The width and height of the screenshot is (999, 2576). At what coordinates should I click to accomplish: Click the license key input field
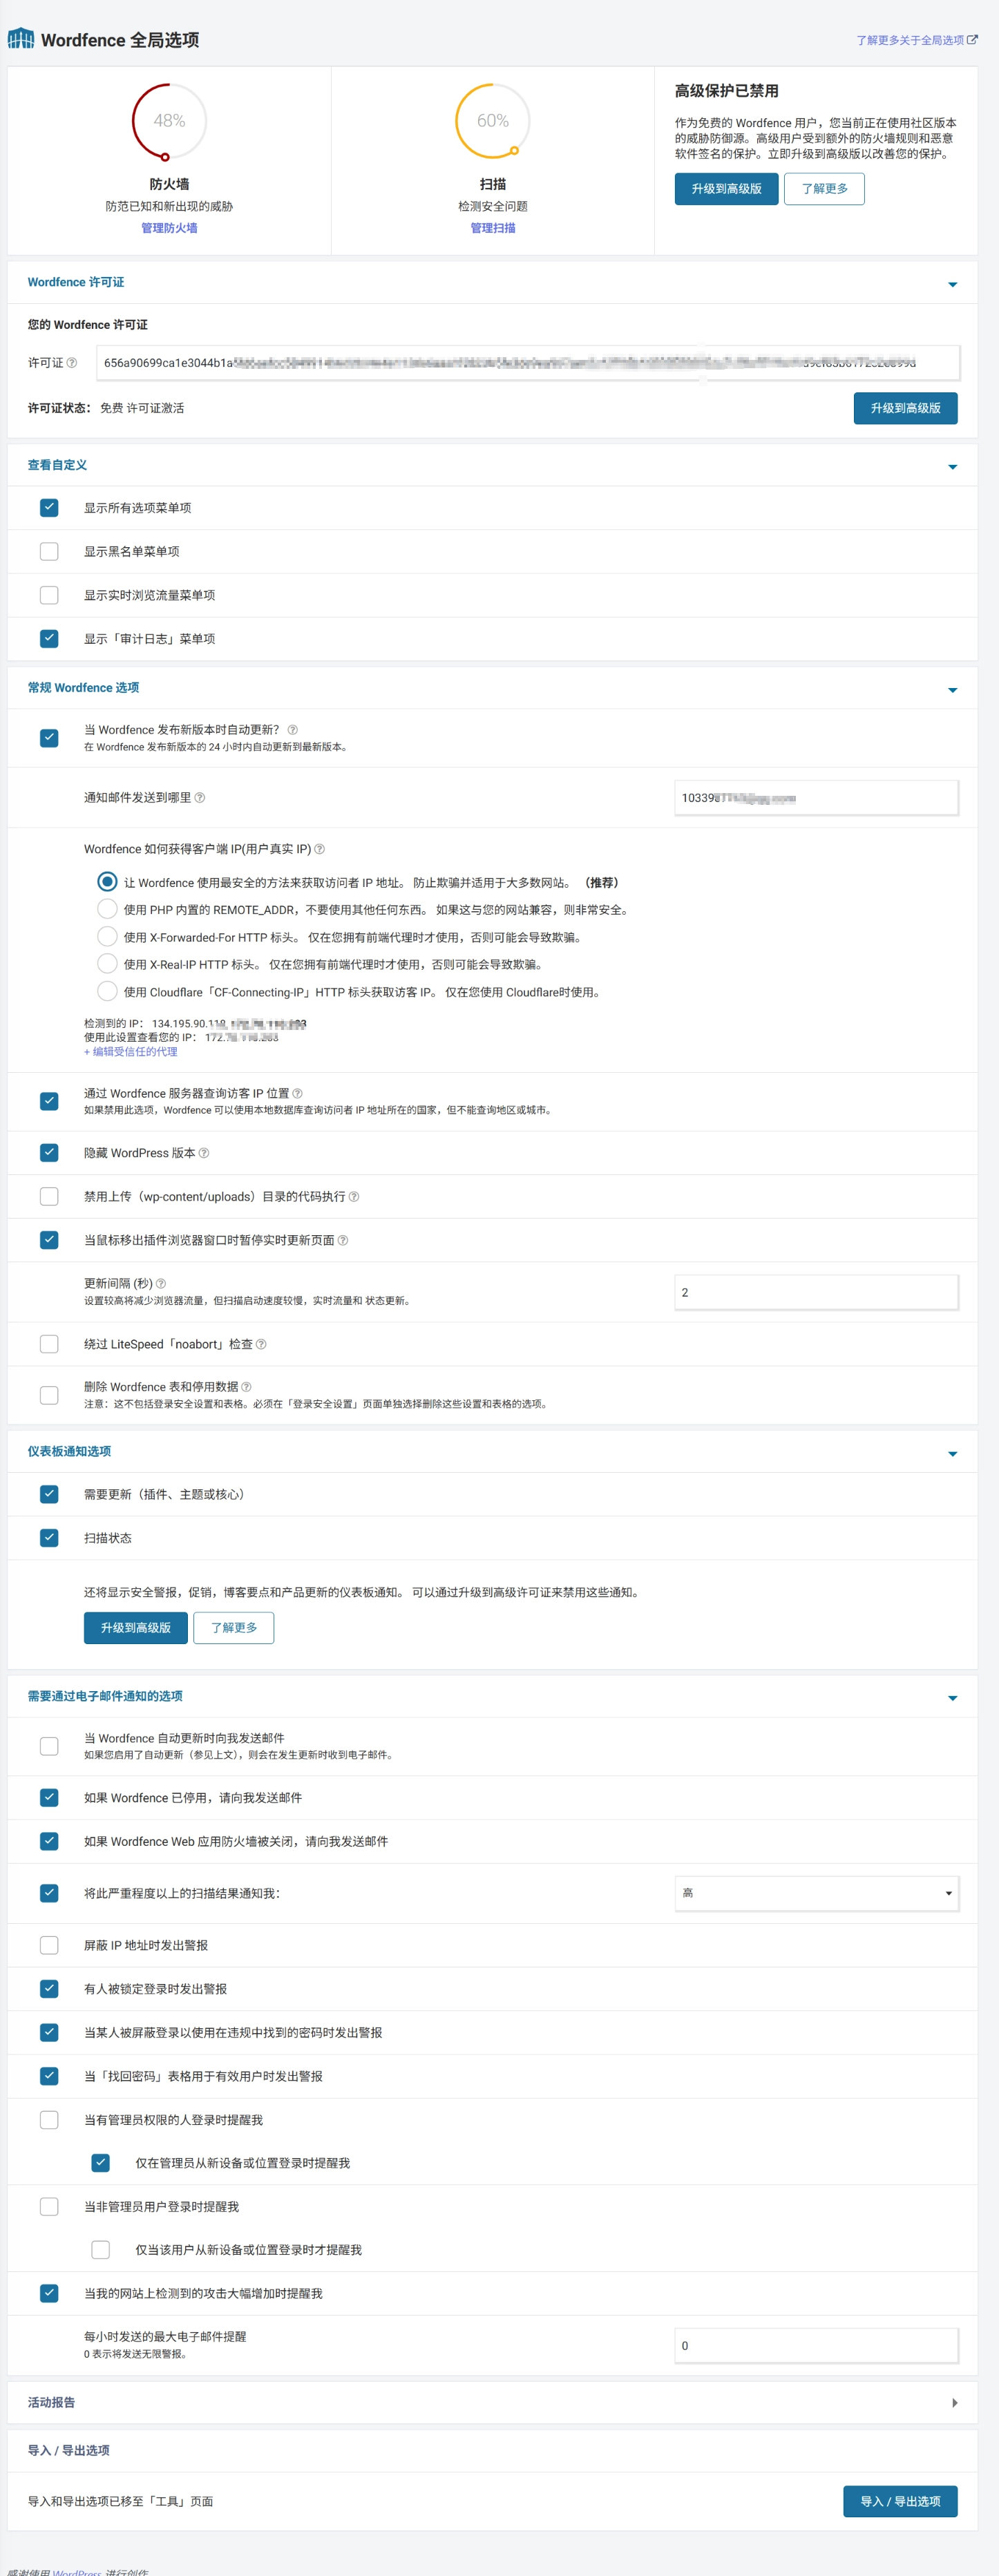(527, 363)
